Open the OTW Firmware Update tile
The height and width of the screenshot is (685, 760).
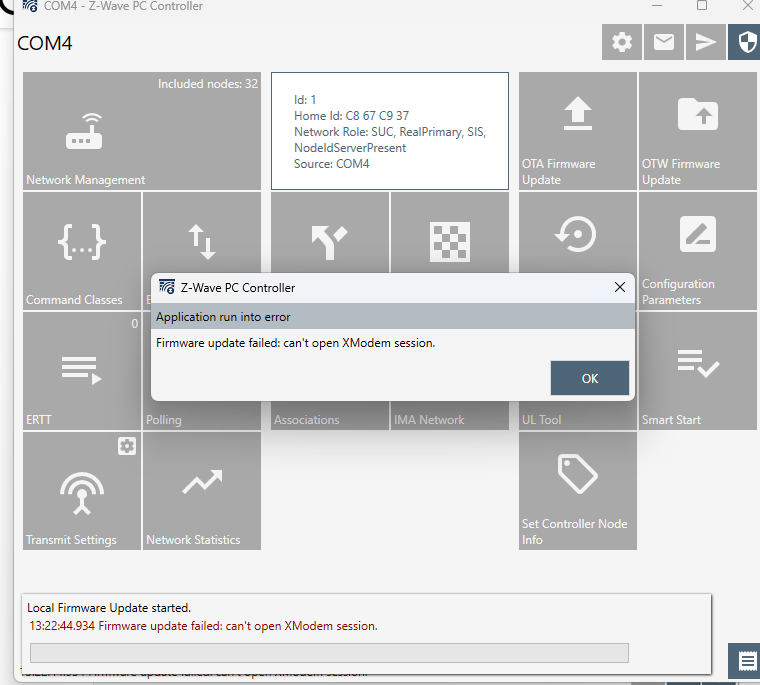[697, 131]
